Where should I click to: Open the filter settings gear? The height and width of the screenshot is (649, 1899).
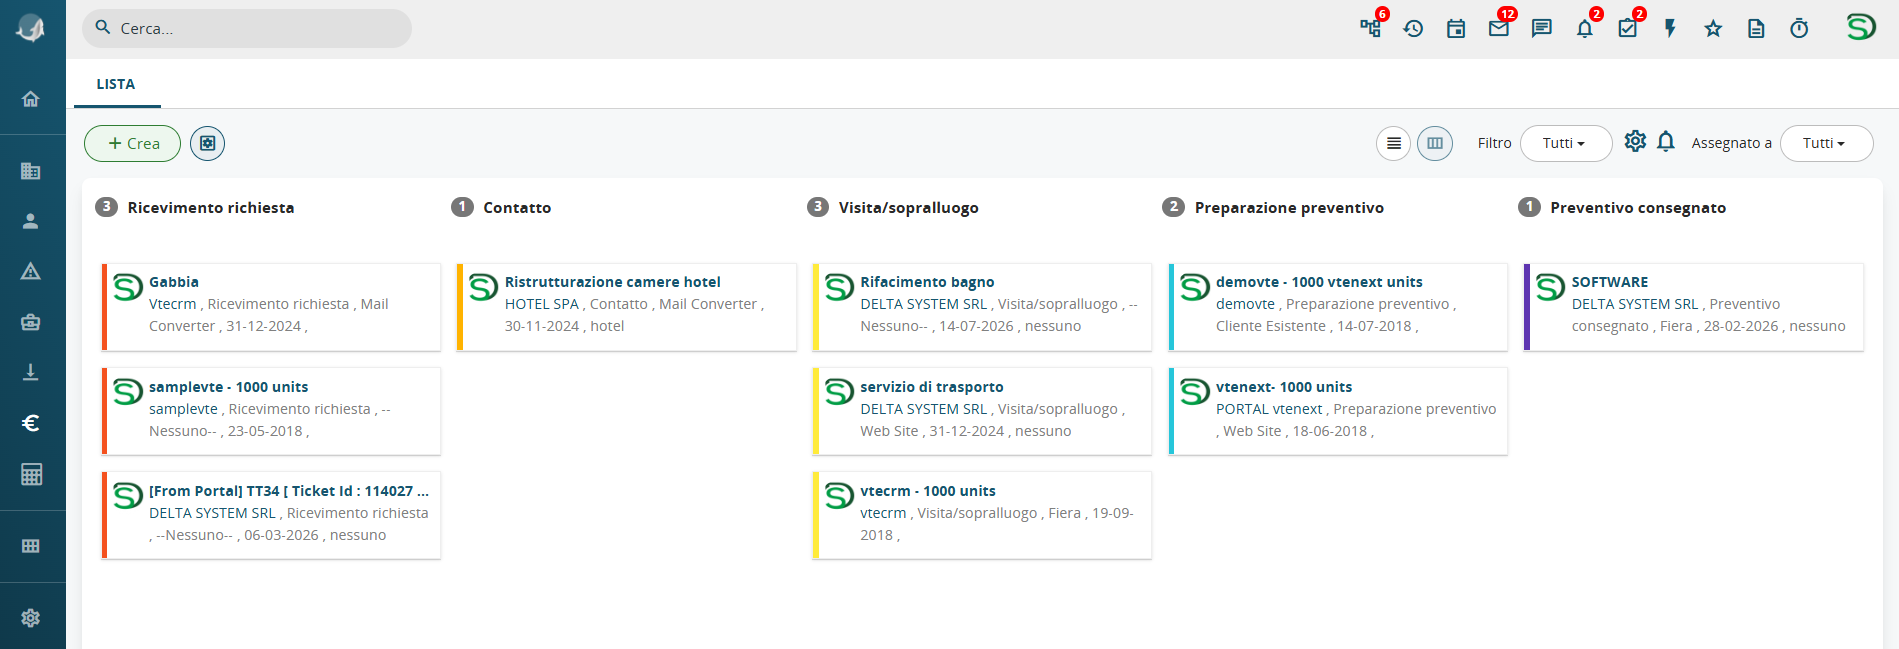pos(1635,142)
